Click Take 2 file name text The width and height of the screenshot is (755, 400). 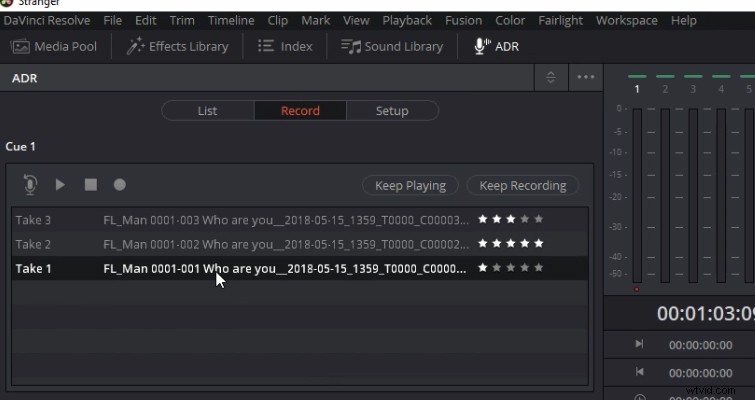pos(286,244)
